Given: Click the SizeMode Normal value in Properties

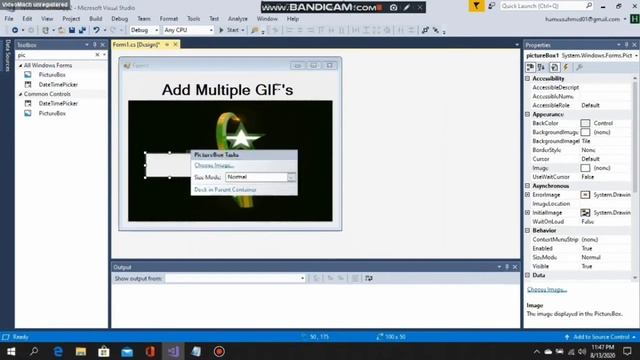Looking at the screenshot, I should pos(591,258).
